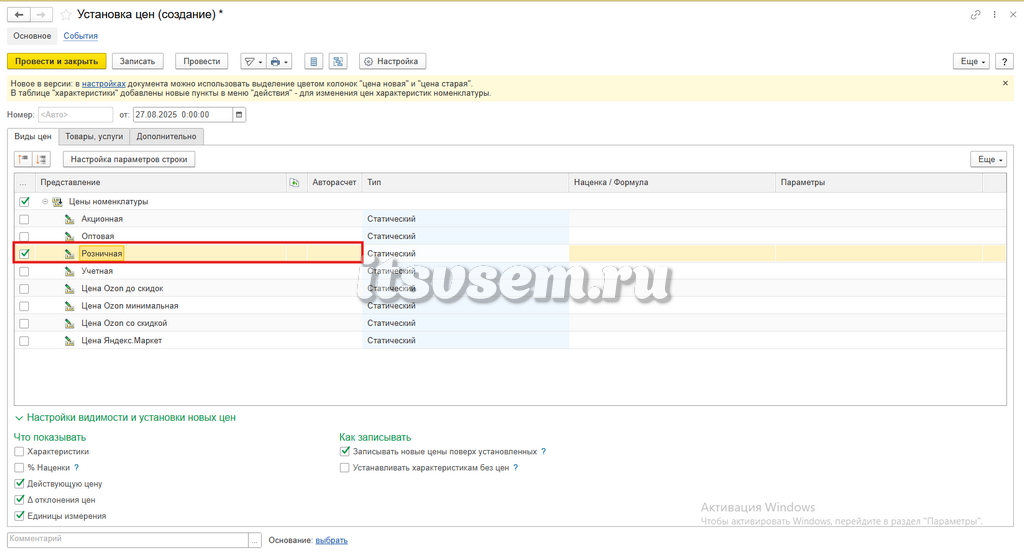Viewport: 1024px width, 555px height.
Task: Follow the настройках link in notice
Action: tap(104, 84)
